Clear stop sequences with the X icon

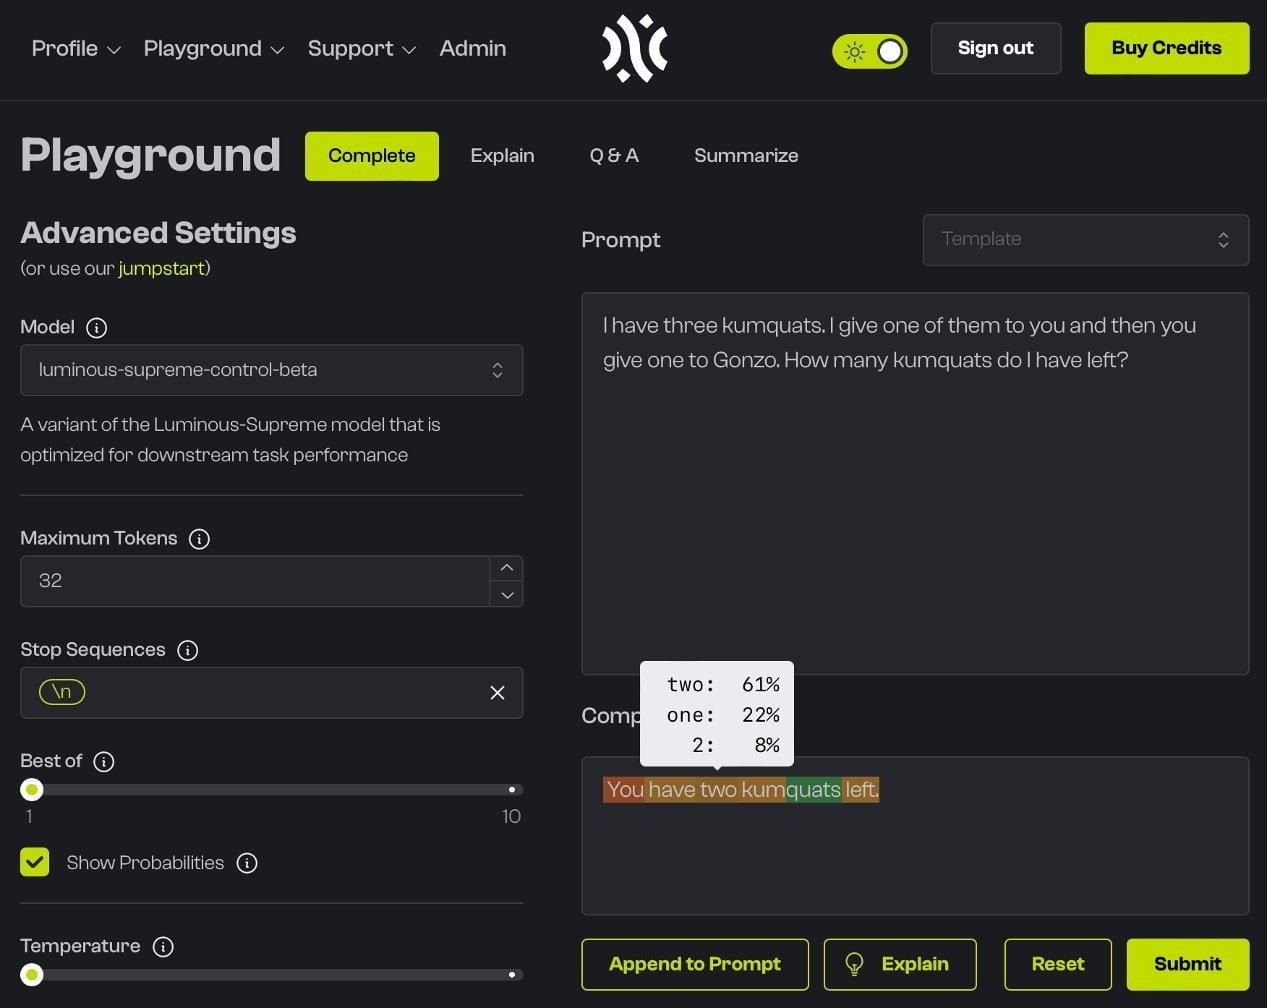point(497,693)
